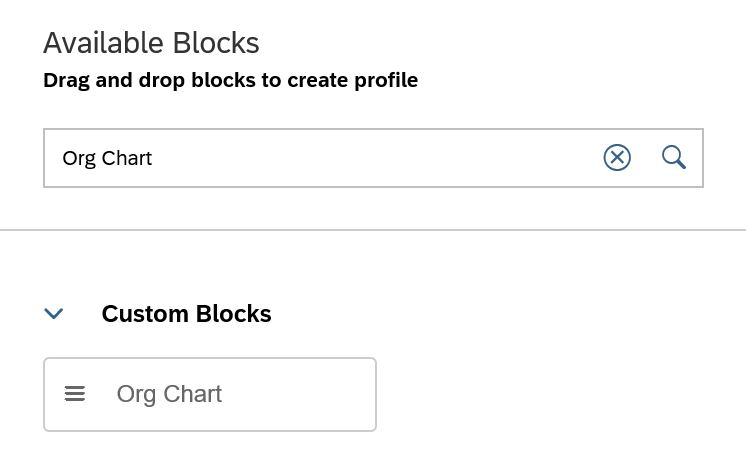Image resolution: width=746 pixels, height=451 pixels.
Task: Click the Org Chart label in tile
Action: 169,394
